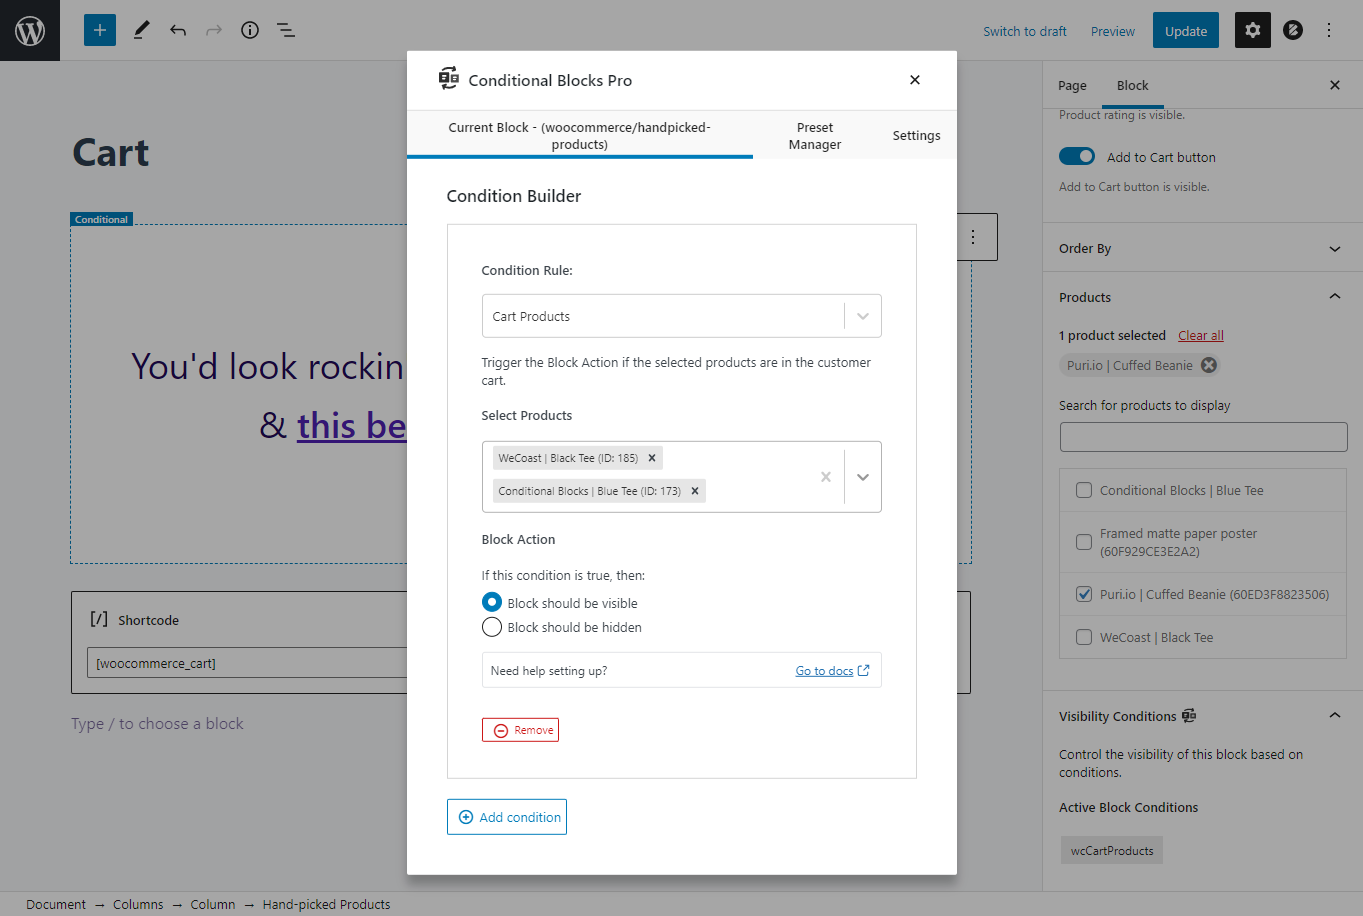
Task: Switch to the Preset Manager tab
Action: [x=814, y=135]
